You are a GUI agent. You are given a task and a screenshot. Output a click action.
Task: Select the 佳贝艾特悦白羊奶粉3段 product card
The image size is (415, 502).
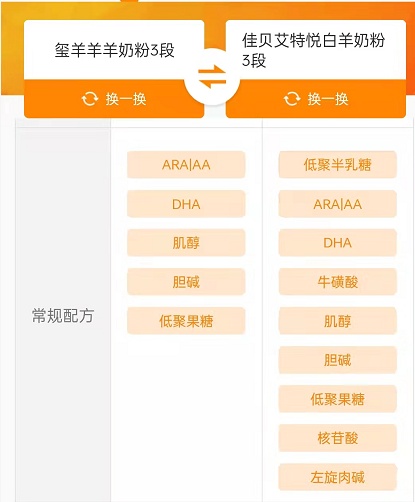pyautogui.click(x=316, y=50)
